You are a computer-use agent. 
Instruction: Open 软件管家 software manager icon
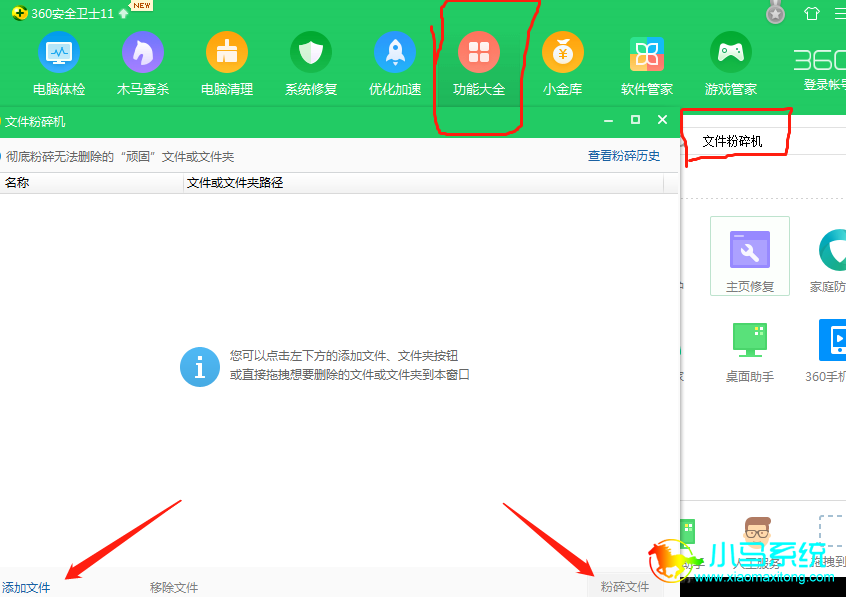pyautogui.click(x=646, y=54)
